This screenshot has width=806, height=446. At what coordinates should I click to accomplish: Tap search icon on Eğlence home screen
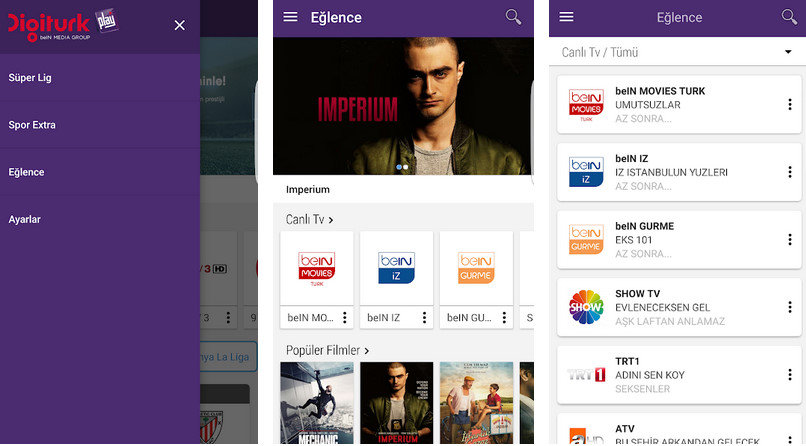click(513, 17)
